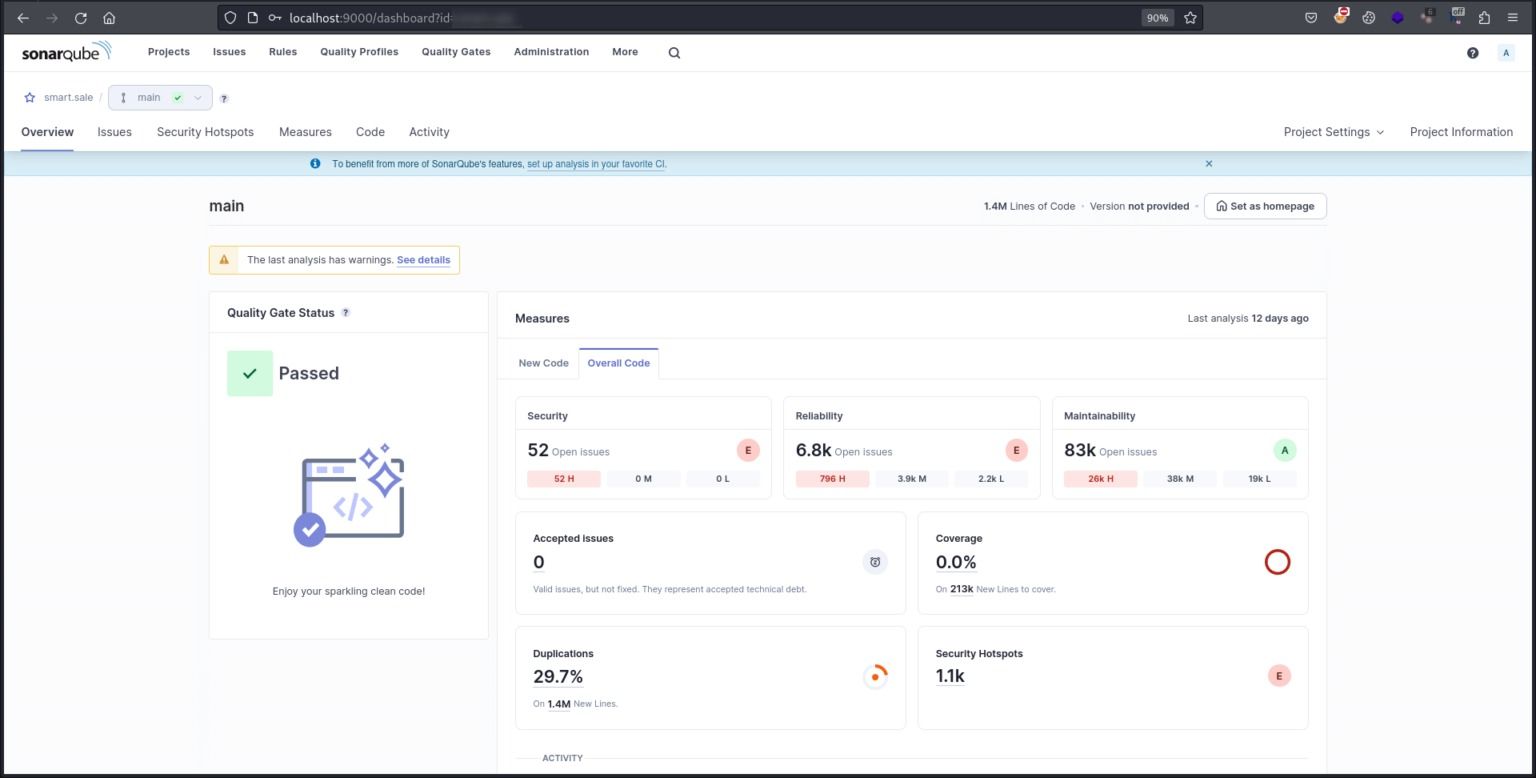Switch to the Code tab
The width and height of the screenshot is (1536, 778).
[x=370, y=132]
